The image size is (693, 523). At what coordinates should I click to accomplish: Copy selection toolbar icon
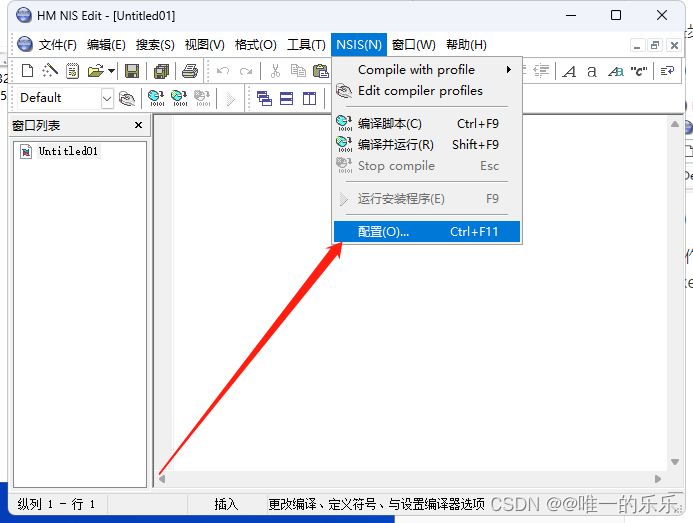[298, 71]
